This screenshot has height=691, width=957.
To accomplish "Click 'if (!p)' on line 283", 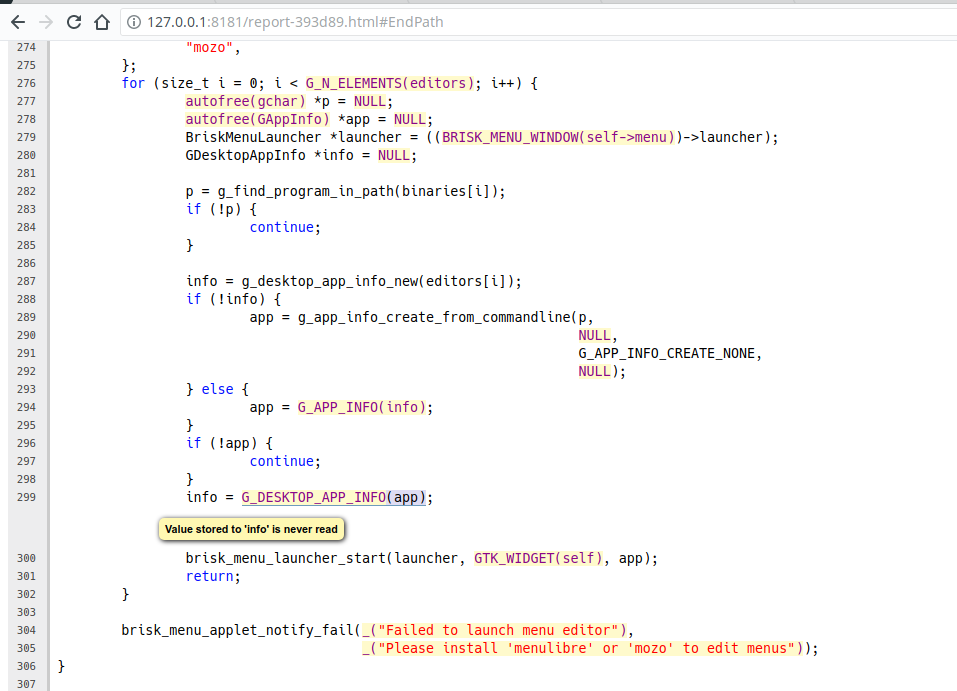I will pyautogui.click(x=214, y=209).
